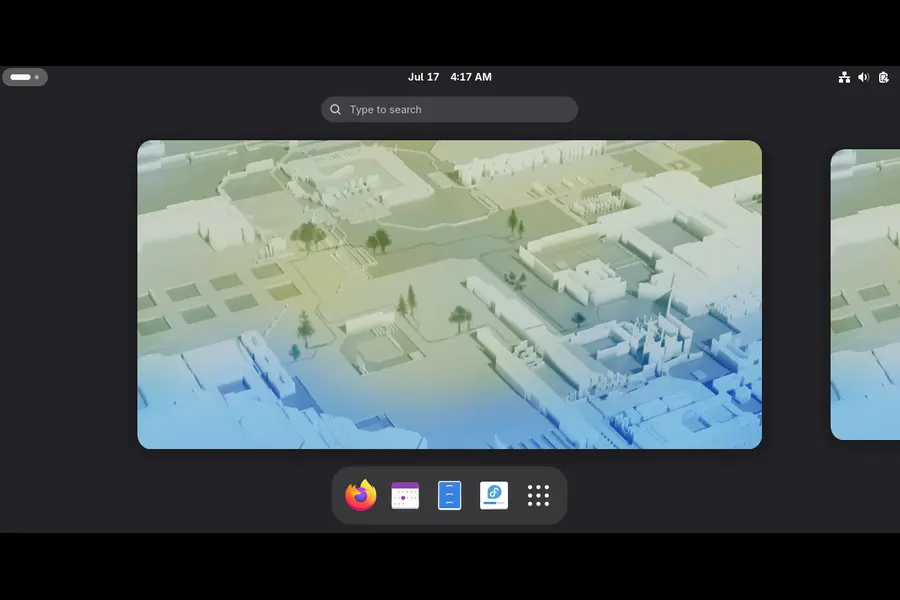Click the square grass plots in the wallpaper
Viewport: 900px width, 600px height.
click(x=218, y=298)
